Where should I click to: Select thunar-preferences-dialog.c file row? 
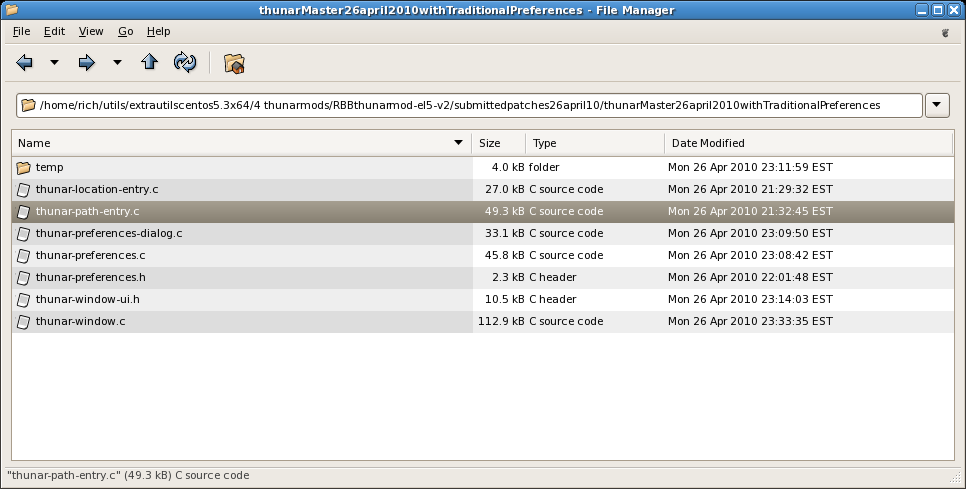[108, 233]
